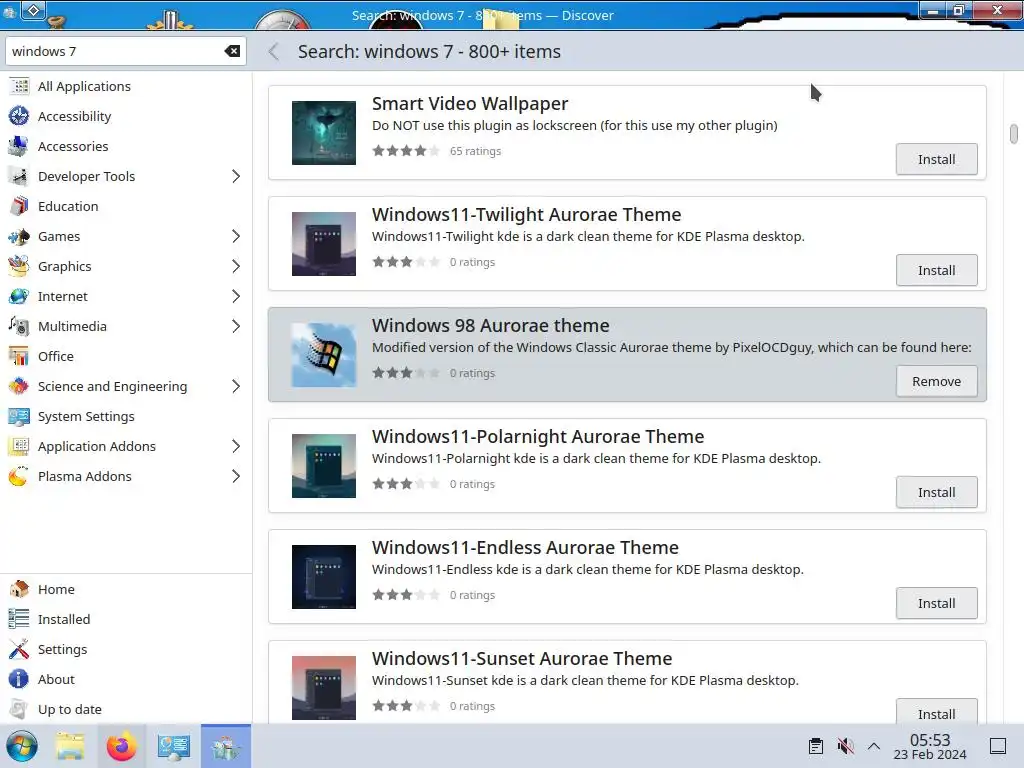
Task: Click the Settings tools icon
Action: click(19, 649)
